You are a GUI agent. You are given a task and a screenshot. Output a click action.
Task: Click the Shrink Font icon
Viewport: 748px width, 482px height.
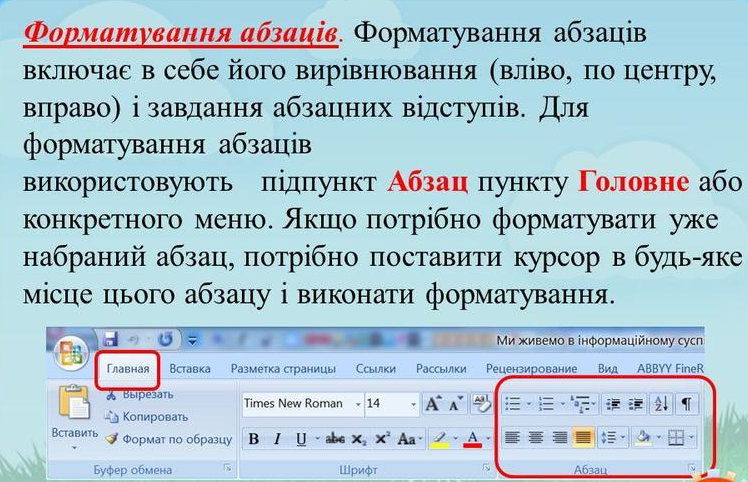pyautogui.click(x=456, y=404)
